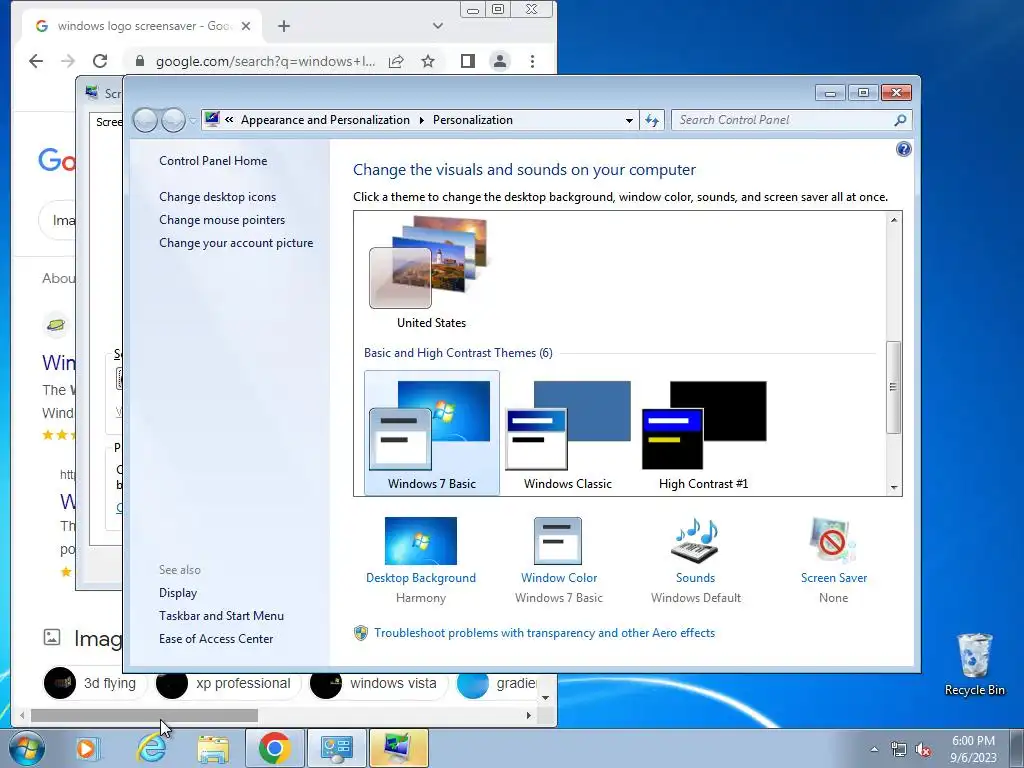The width and height of the screenshot is (1024, 768).
Task: Open the Window Color icon
Action: click(558, 541)
